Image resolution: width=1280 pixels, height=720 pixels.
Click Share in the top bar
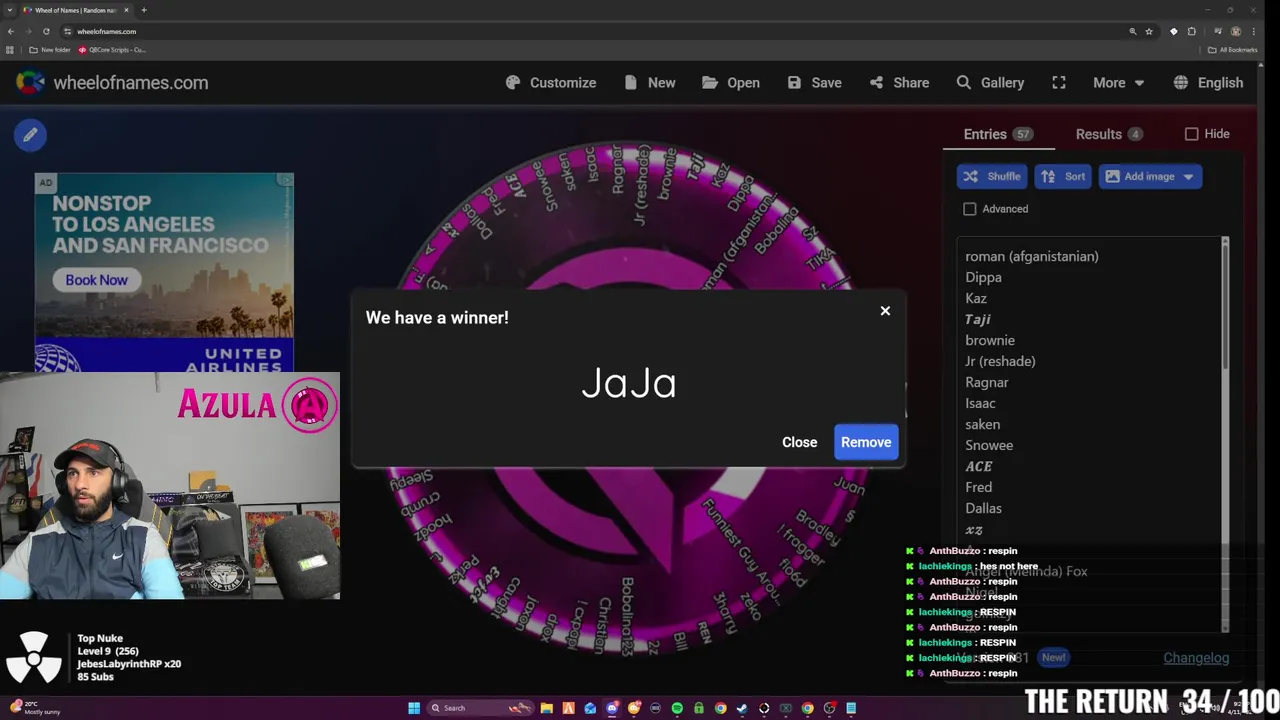[899, 83]
